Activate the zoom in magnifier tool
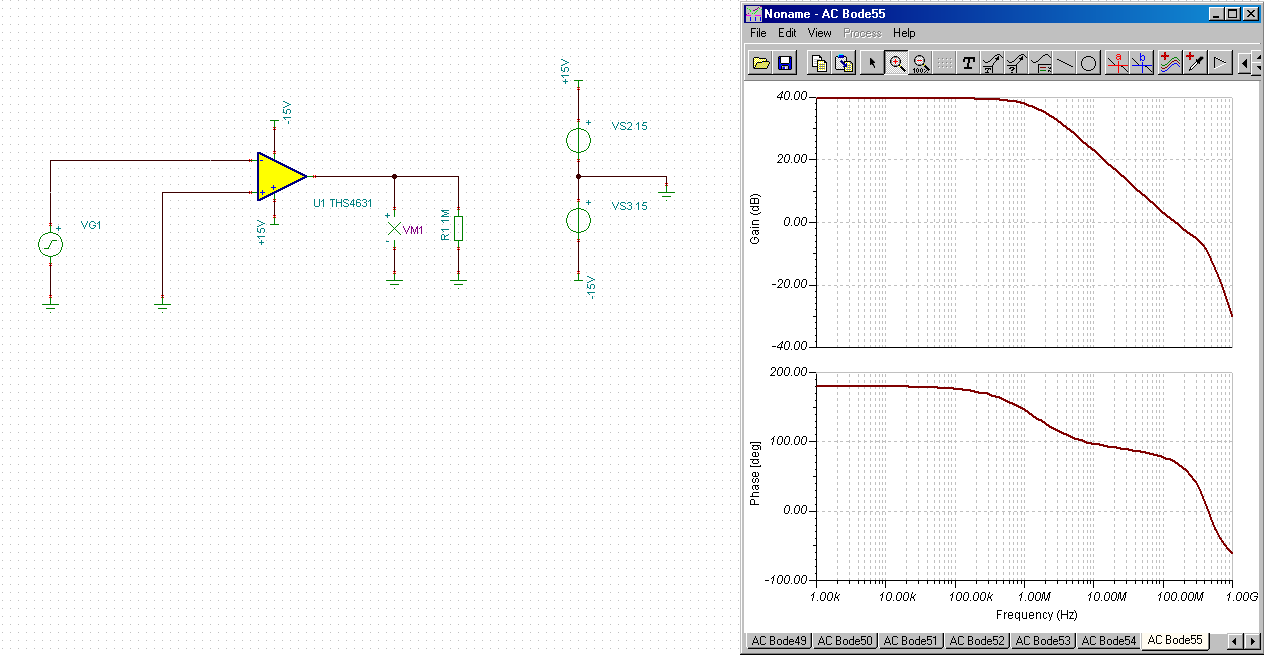Image resolution: width=1264 pixels, height=655 pixels. pos(897,63)
